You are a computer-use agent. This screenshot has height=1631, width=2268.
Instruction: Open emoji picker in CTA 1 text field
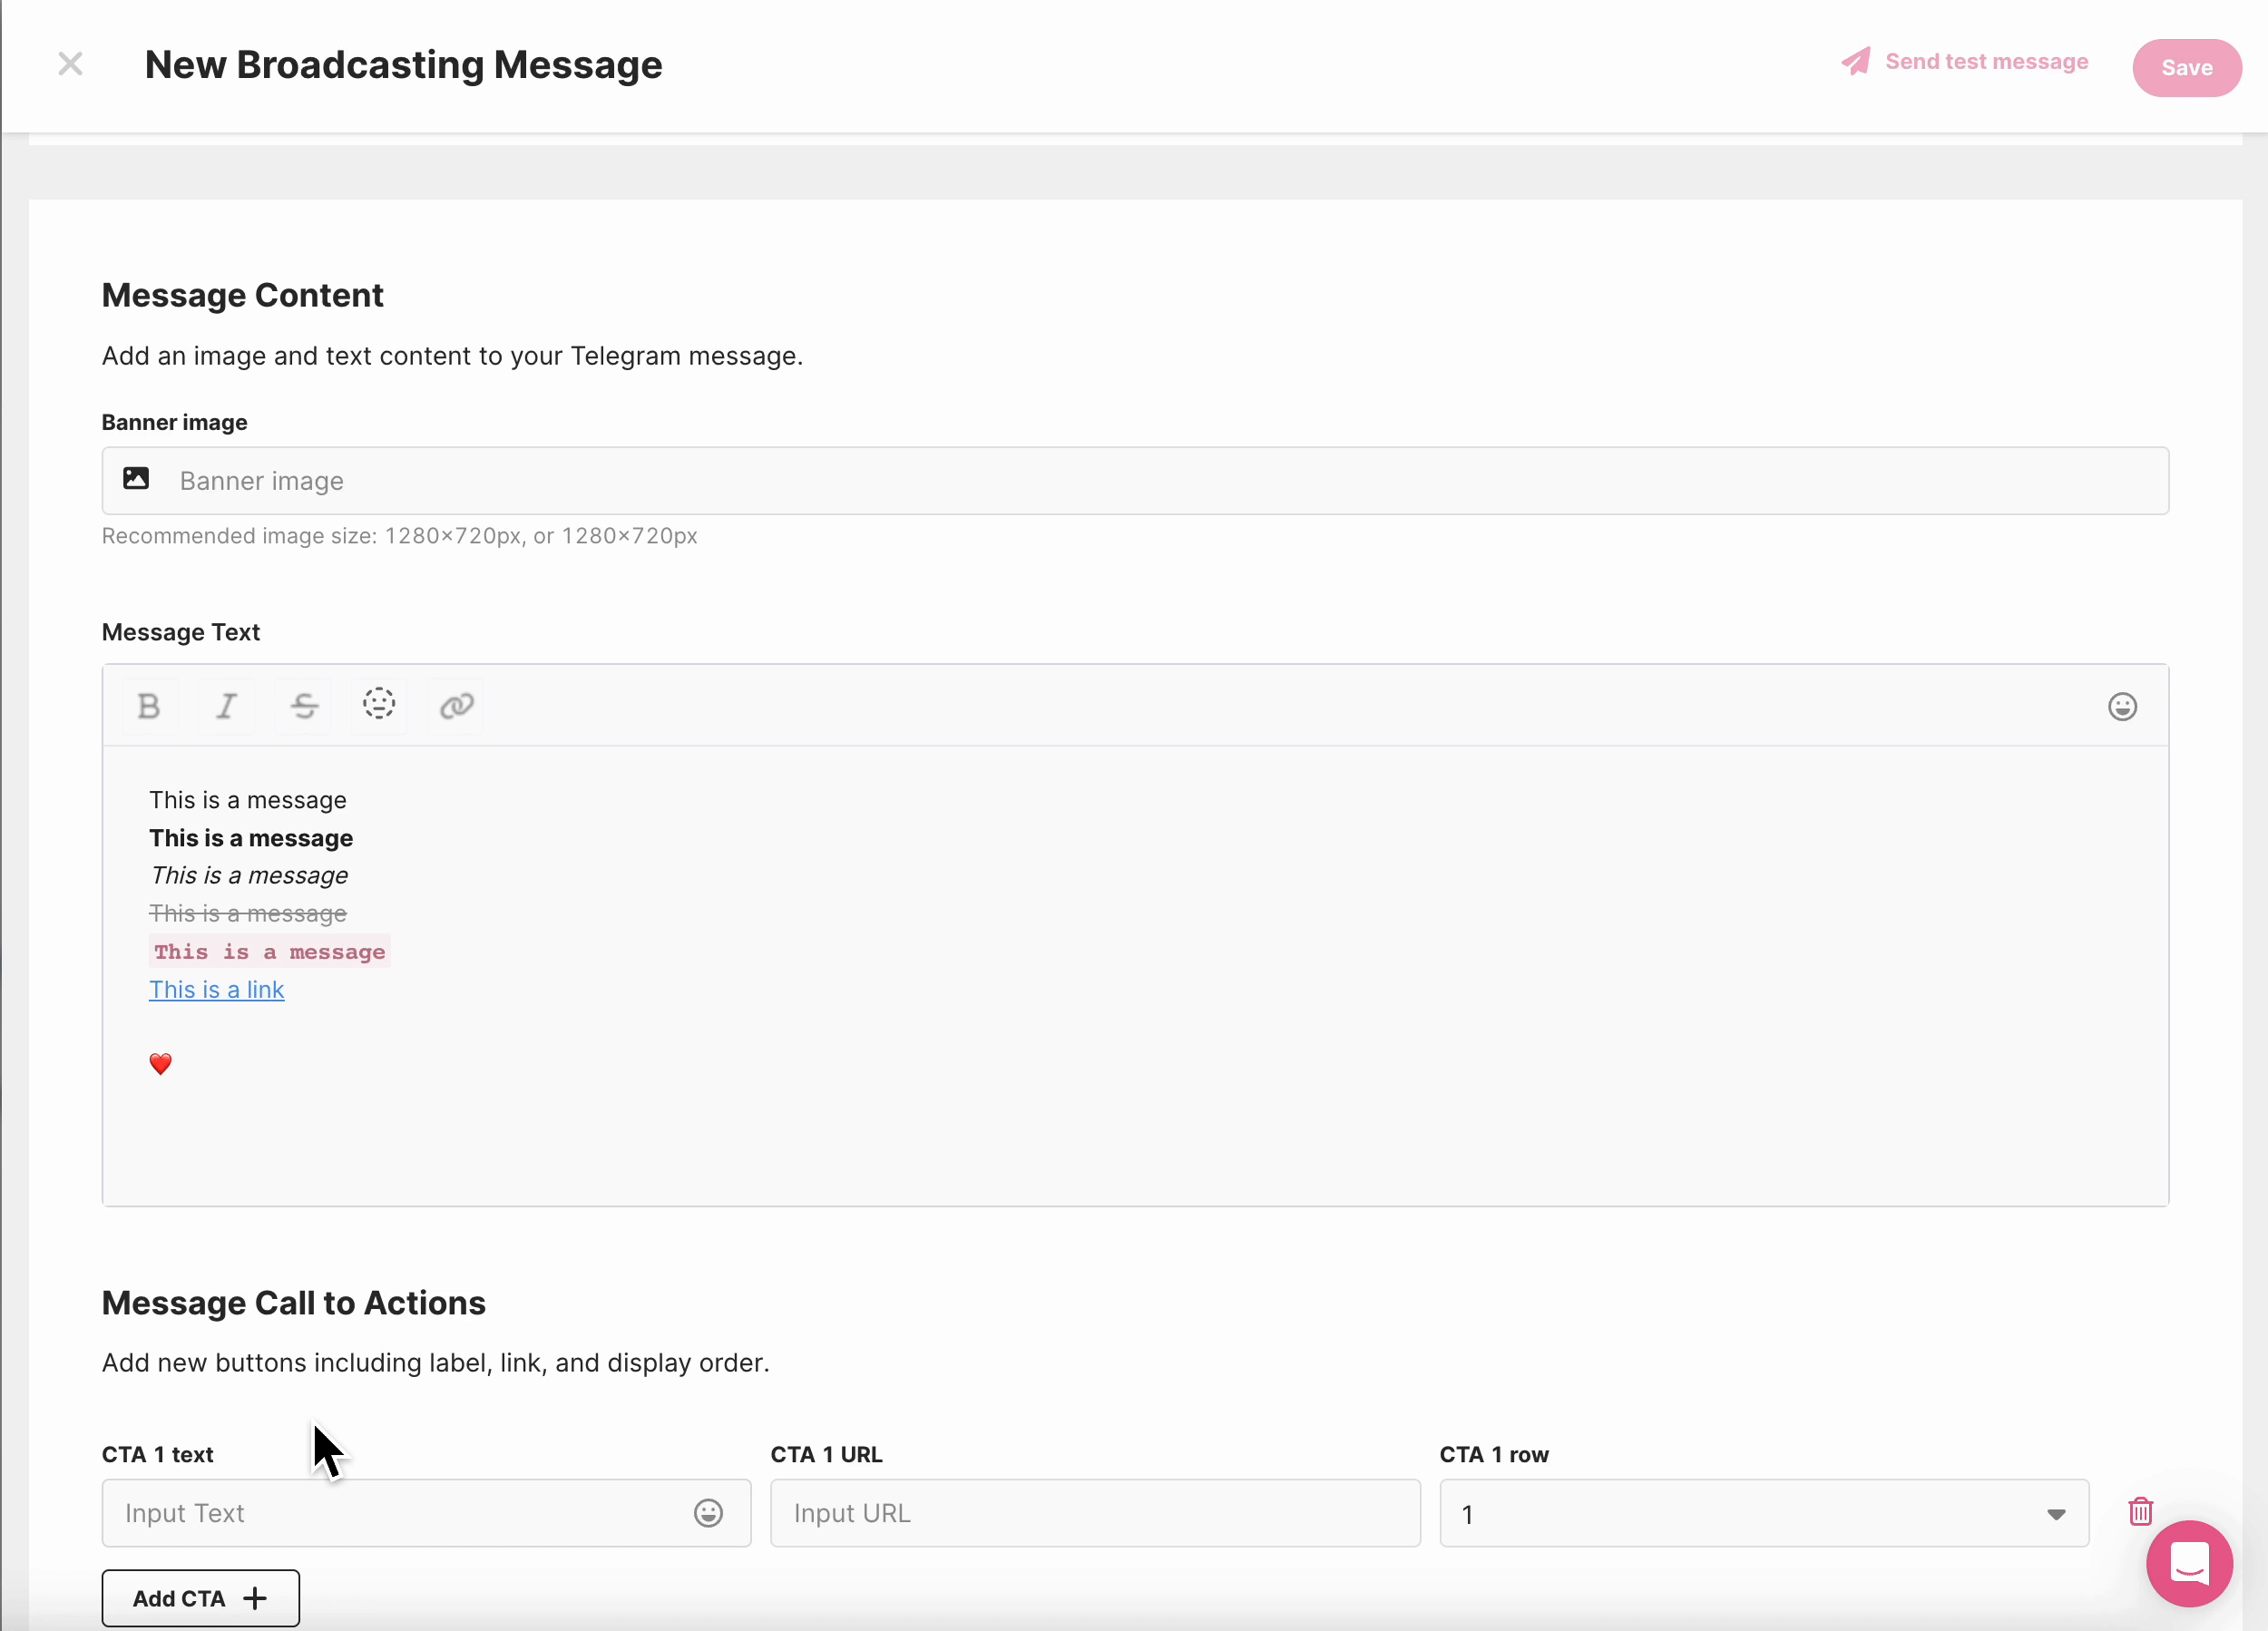pos(708,1513)
